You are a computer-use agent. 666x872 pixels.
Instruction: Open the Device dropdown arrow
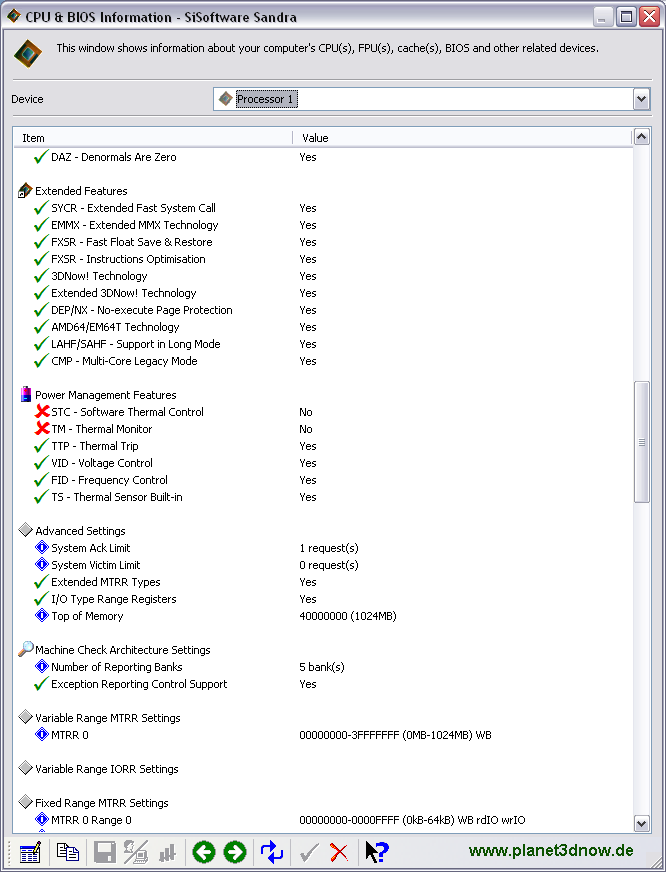click(x=642, y=99)
